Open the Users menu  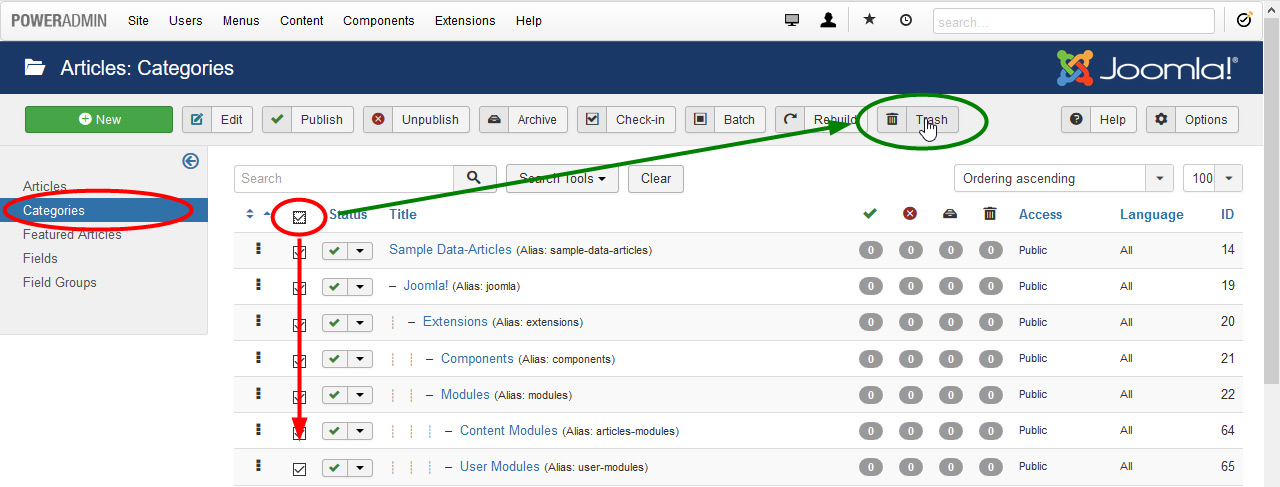185,20
